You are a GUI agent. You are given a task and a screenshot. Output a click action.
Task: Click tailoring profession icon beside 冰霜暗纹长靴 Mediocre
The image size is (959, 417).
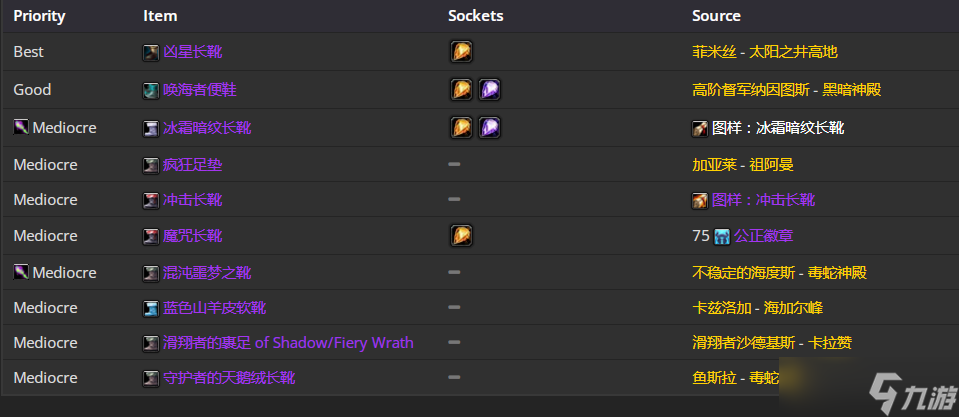(x=21, y=127)
